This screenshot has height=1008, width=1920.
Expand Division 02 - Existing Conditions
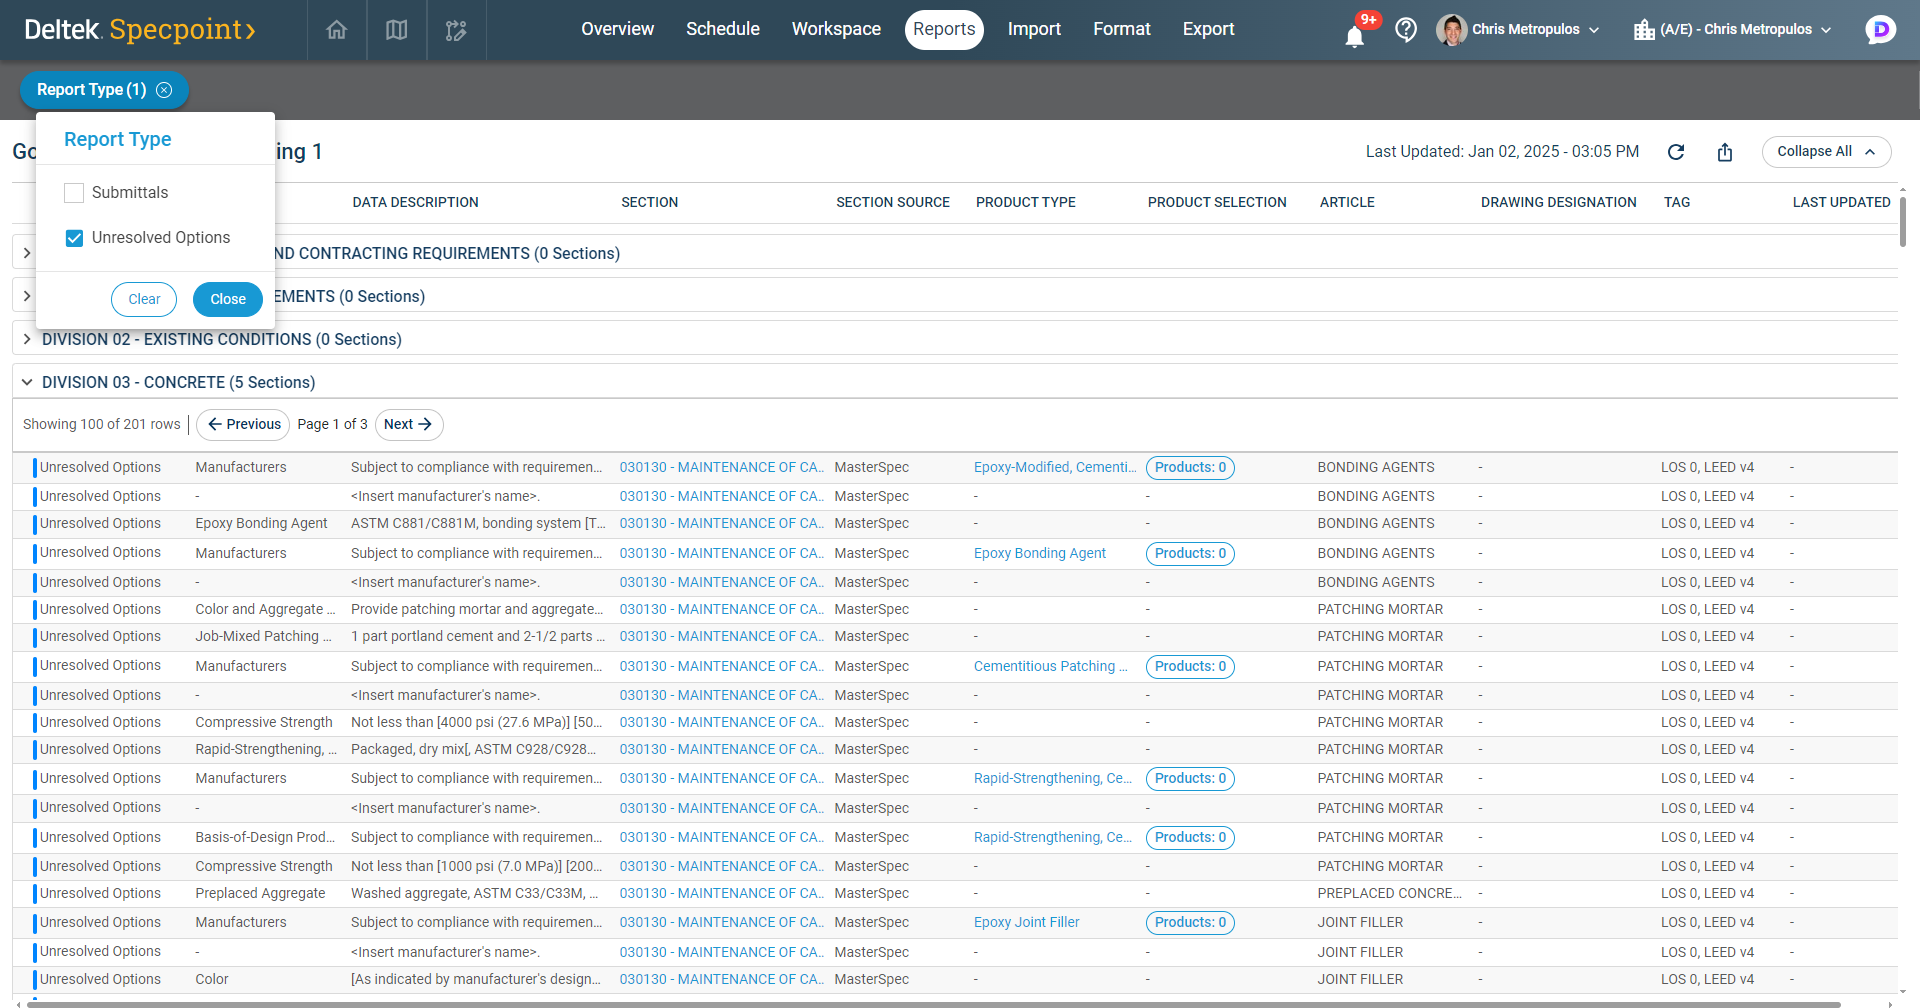point(27,340)
